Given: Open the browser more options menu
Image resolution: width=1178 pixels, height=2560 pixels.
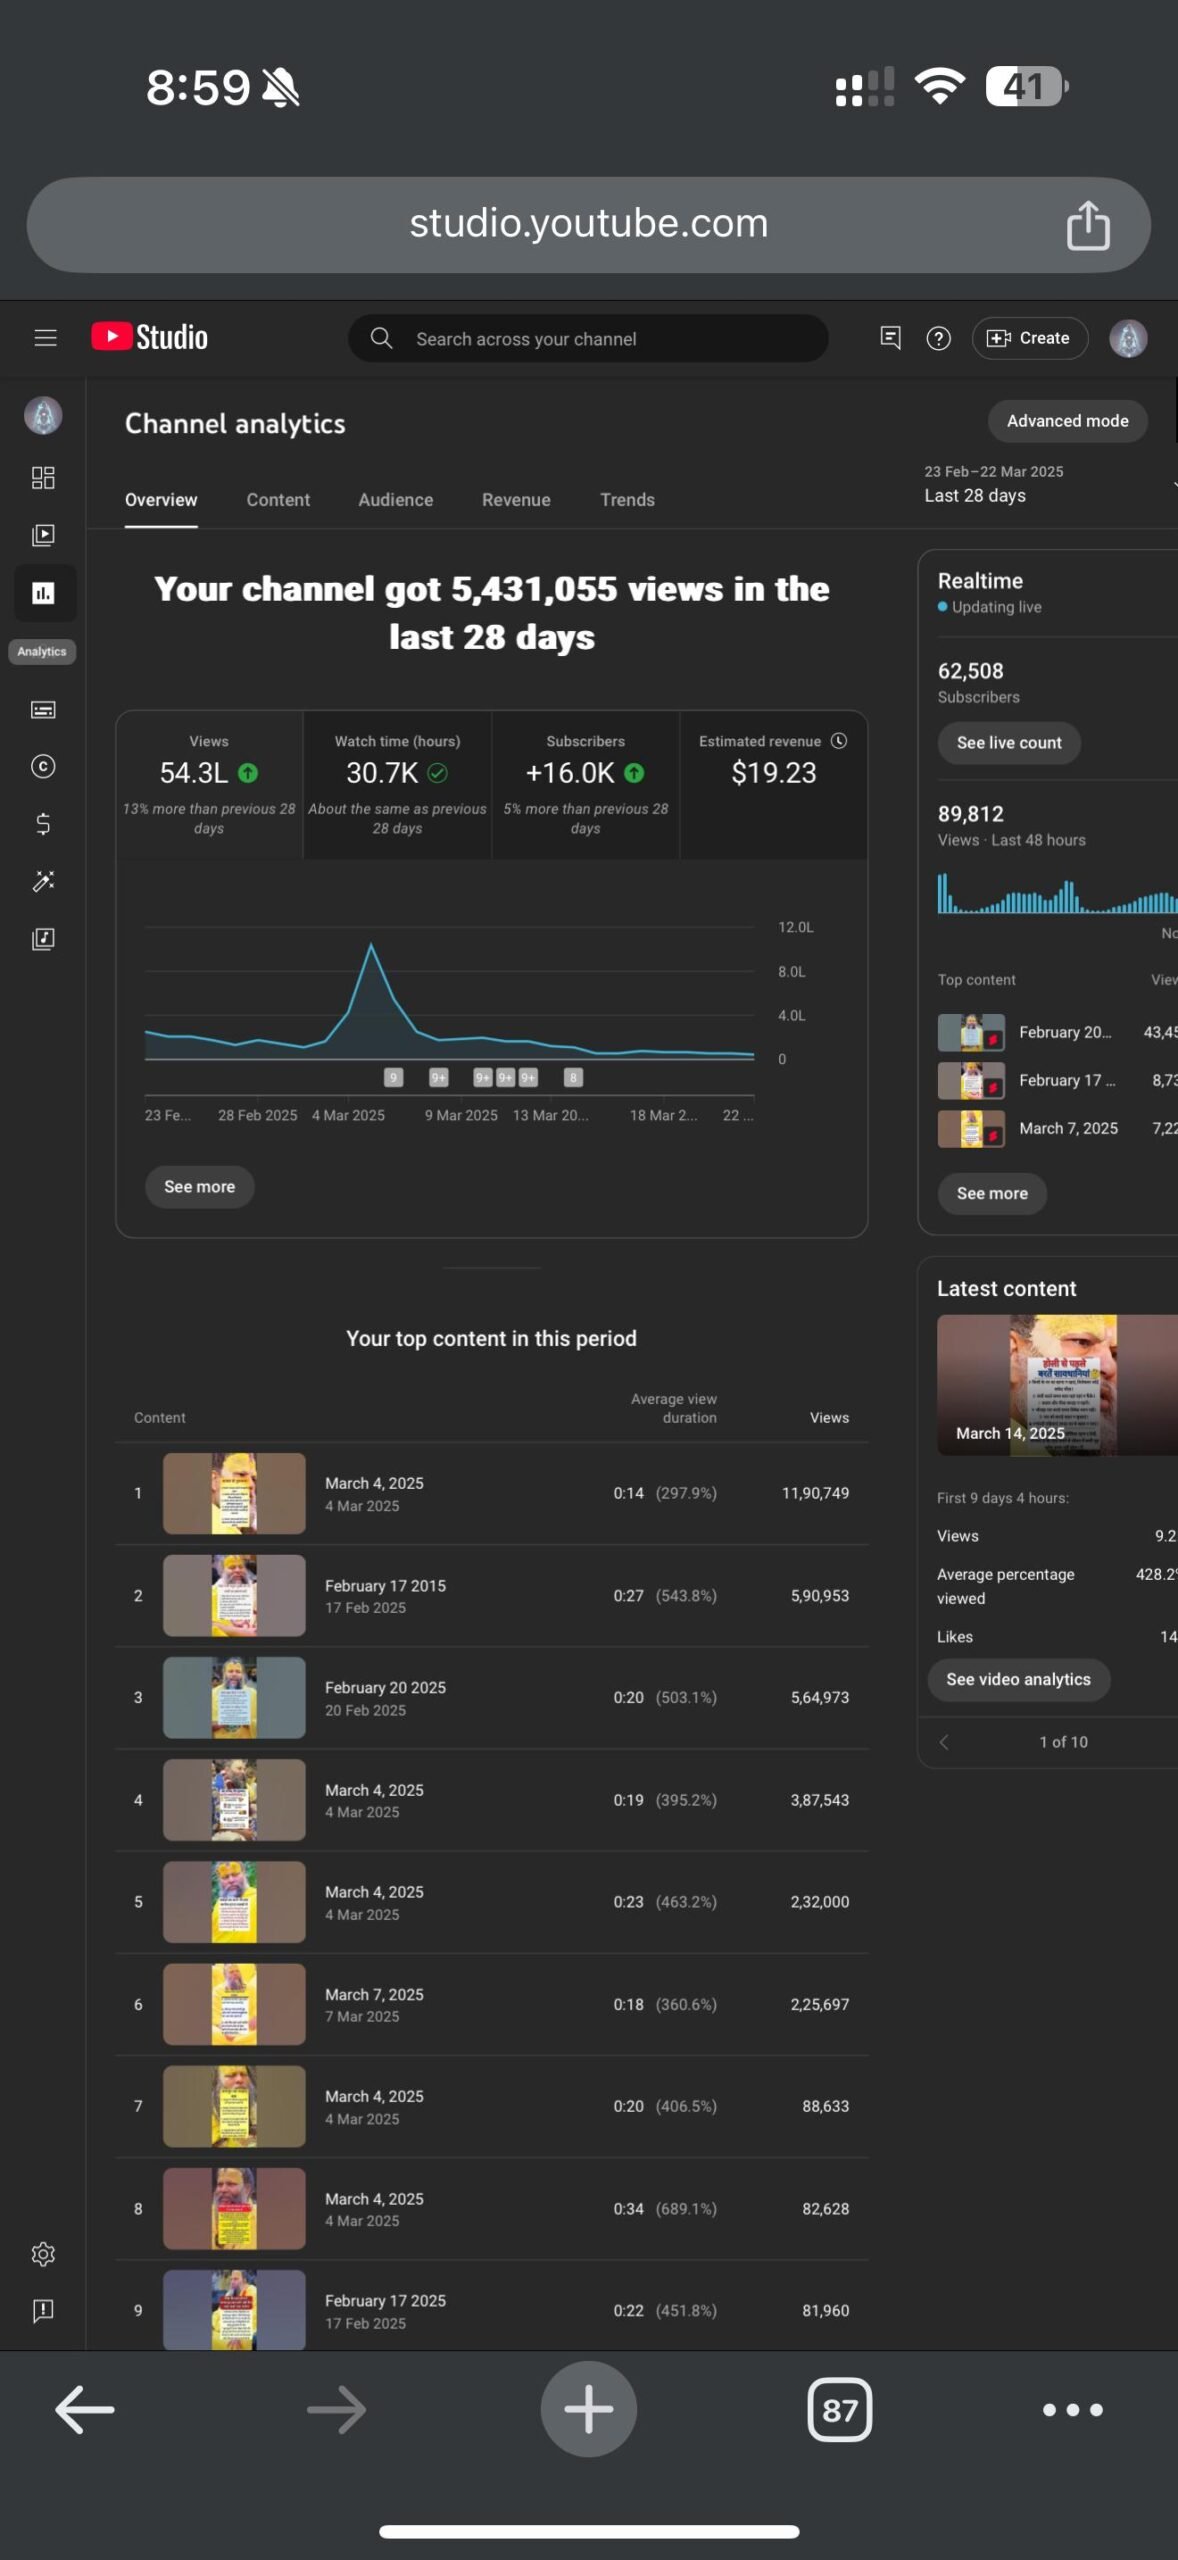Looking at the screenshot, I should tap(1072, 2410).
